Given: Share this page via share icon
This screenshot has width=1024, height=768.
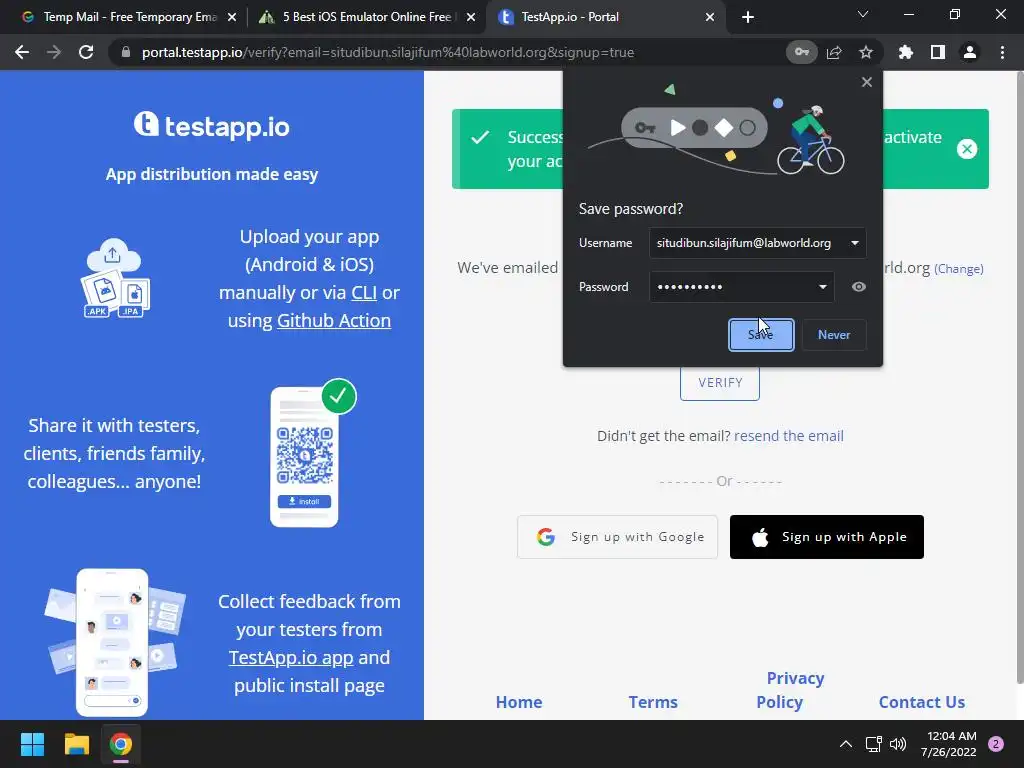Looking at the screenshot, I should [834, 52].
